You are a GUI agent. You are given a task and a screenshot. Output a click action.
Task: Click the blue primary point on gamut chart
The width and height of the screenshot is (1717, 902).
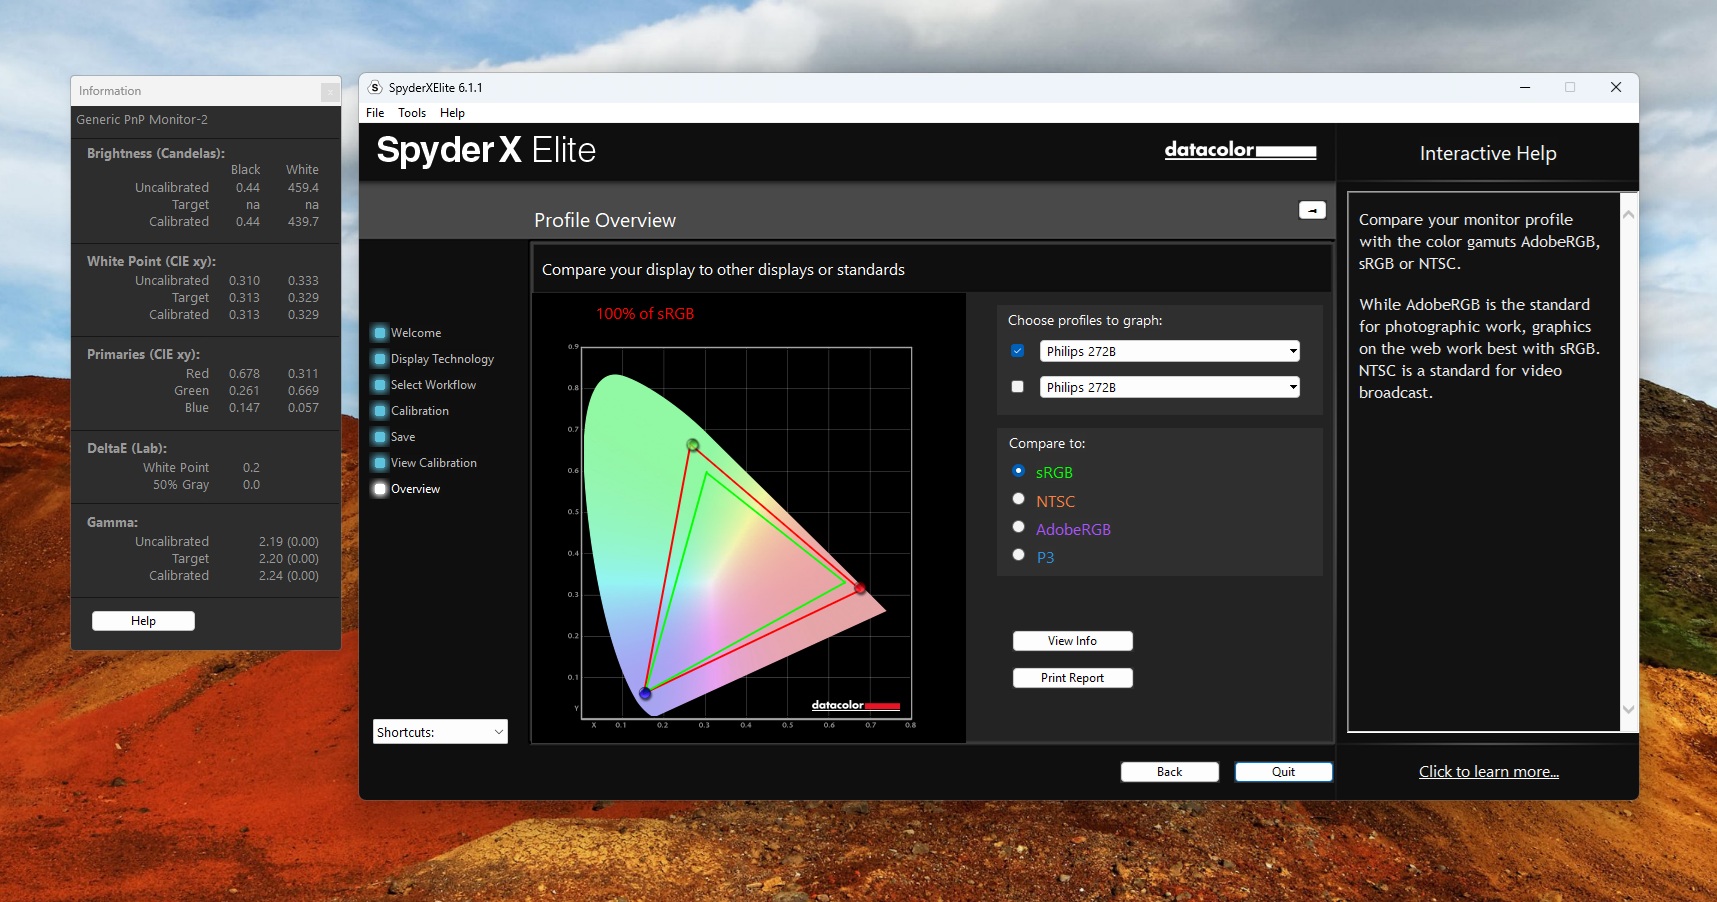pos(645,693)
